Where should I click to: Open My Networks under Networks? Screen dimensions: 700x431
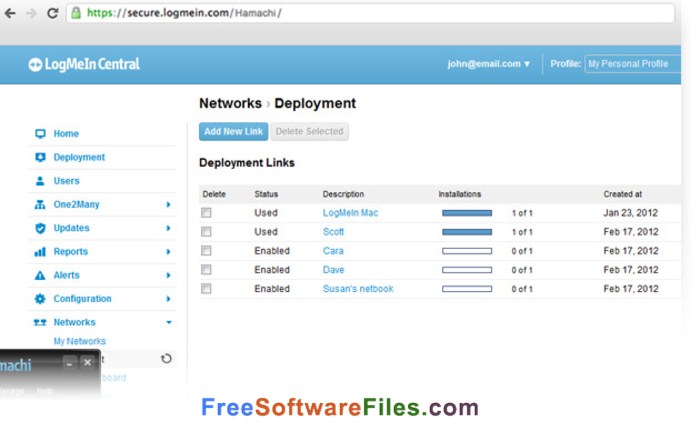tap(79, 341)
